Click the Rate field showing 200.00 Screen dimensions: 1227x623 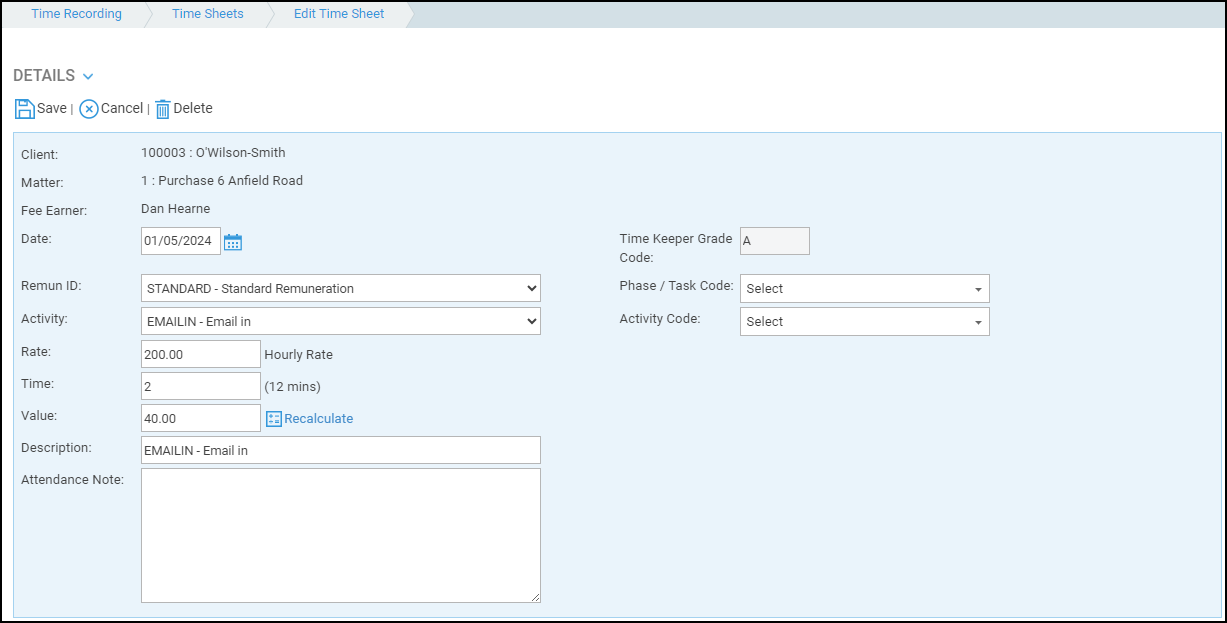tap(200, 353)
